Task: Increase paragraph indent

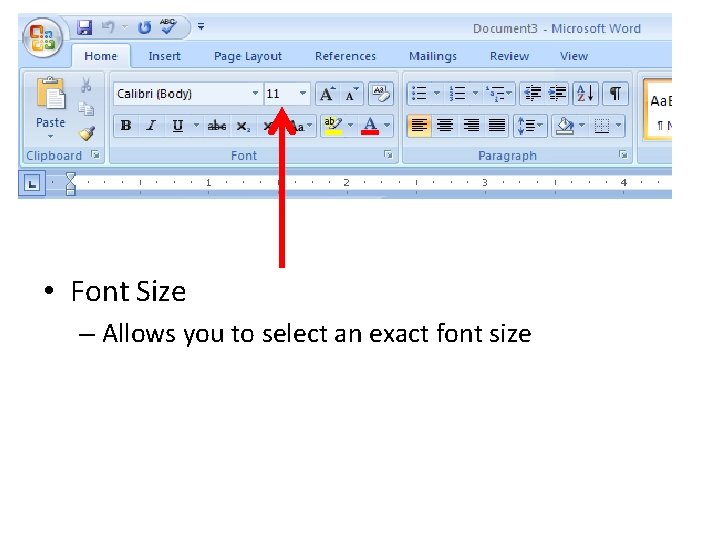Action: 557,94
